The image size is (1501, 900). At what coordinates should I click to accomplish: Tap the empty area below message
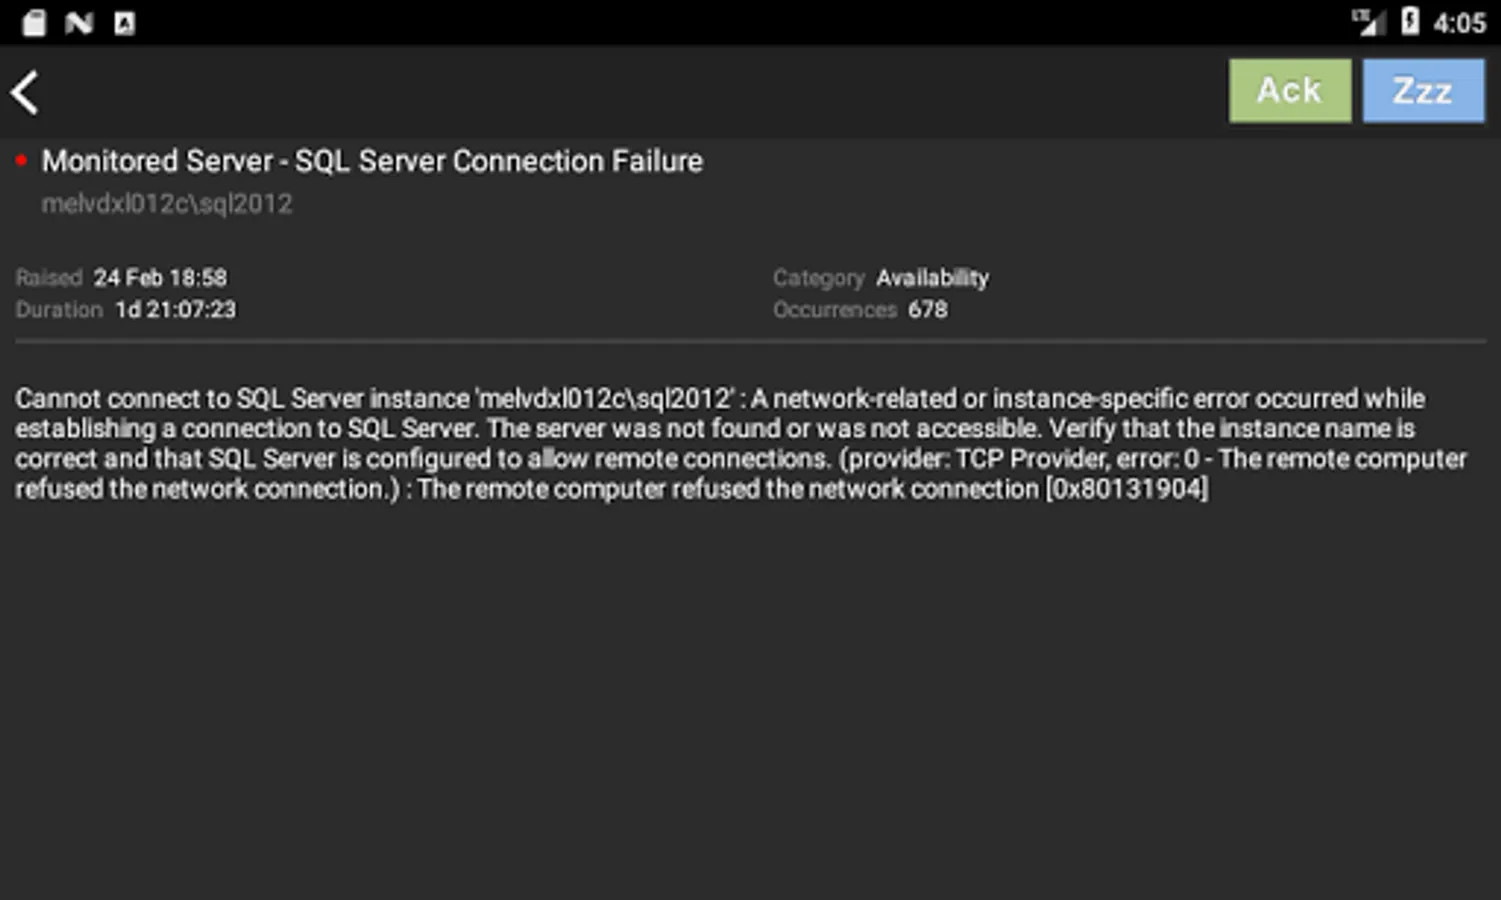(750, 700)
